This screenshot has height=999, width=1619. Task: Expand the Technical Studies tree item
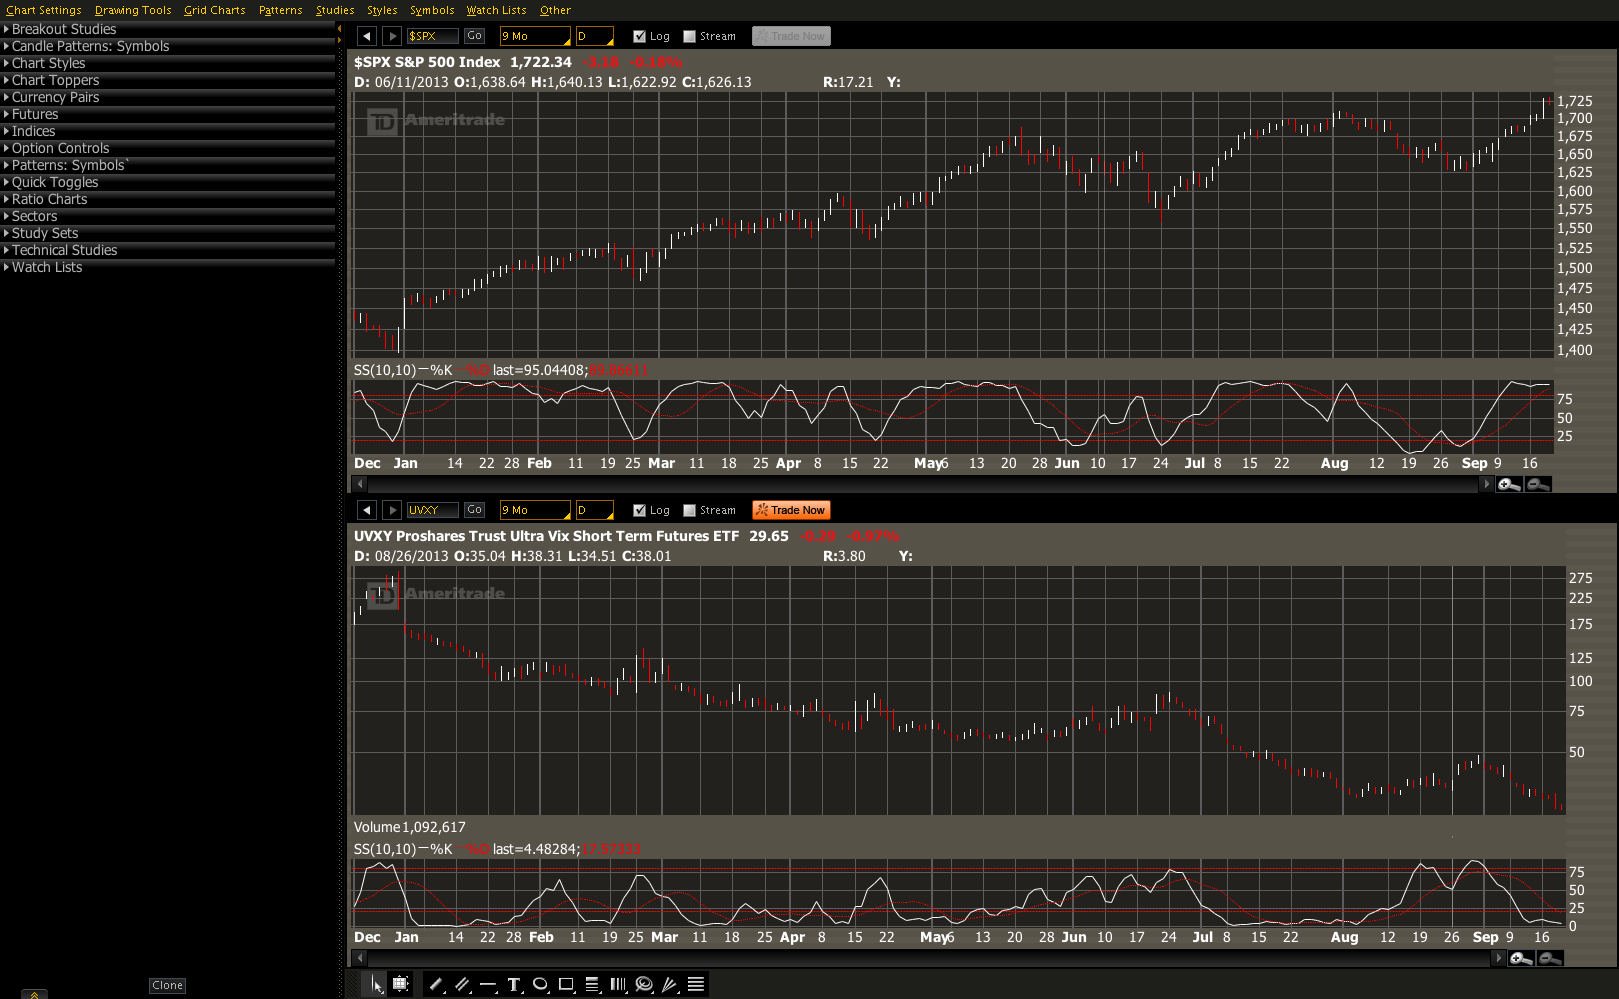[64, 250]
